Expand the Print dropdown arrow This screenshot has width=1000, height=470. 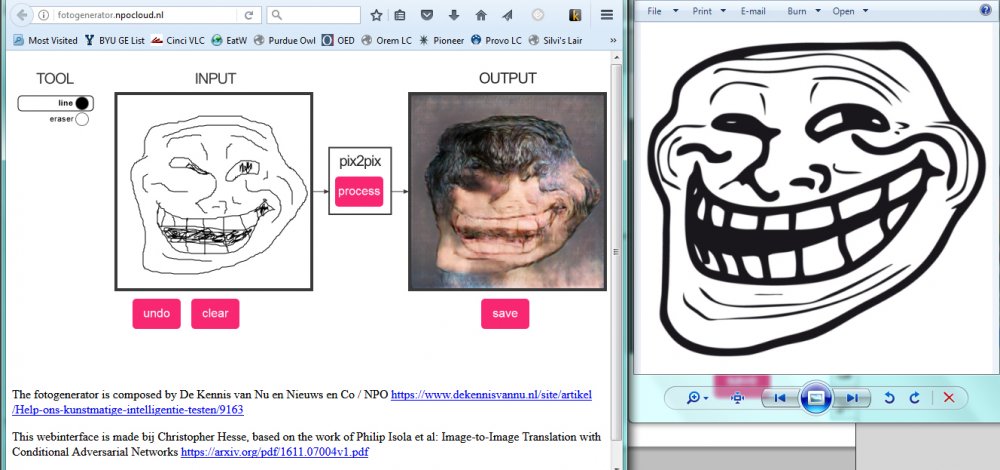tap(723, 11)
